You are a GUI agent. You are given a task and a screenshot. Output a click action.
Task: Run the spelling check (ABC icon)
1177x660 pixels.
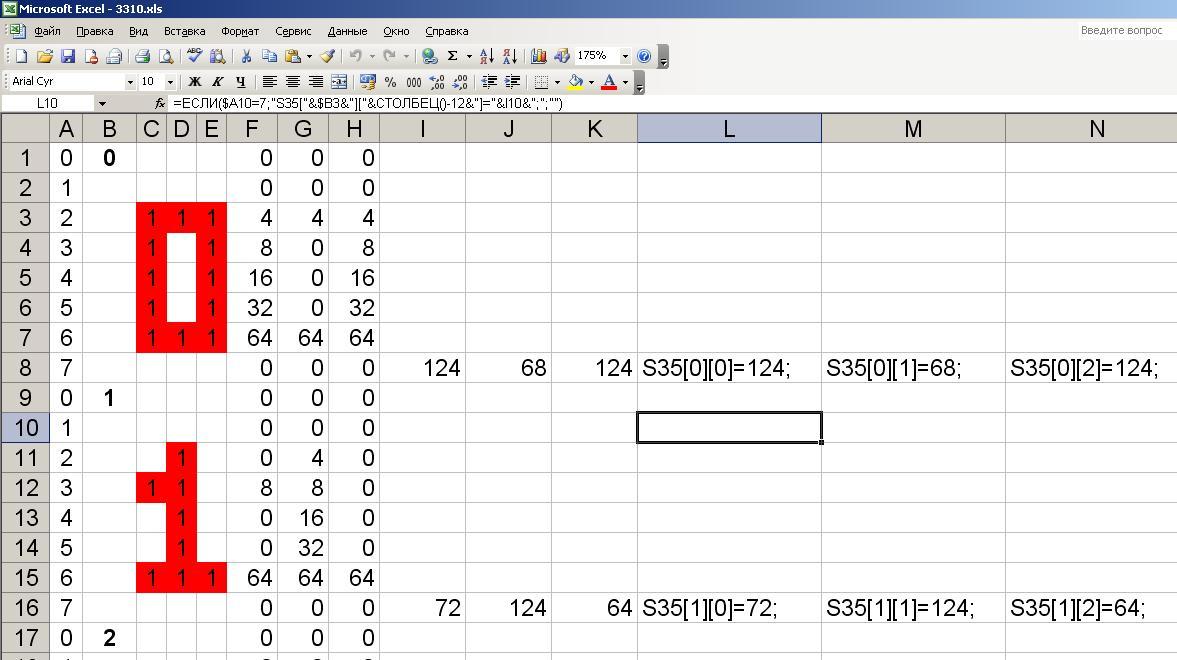pos(194,56)
